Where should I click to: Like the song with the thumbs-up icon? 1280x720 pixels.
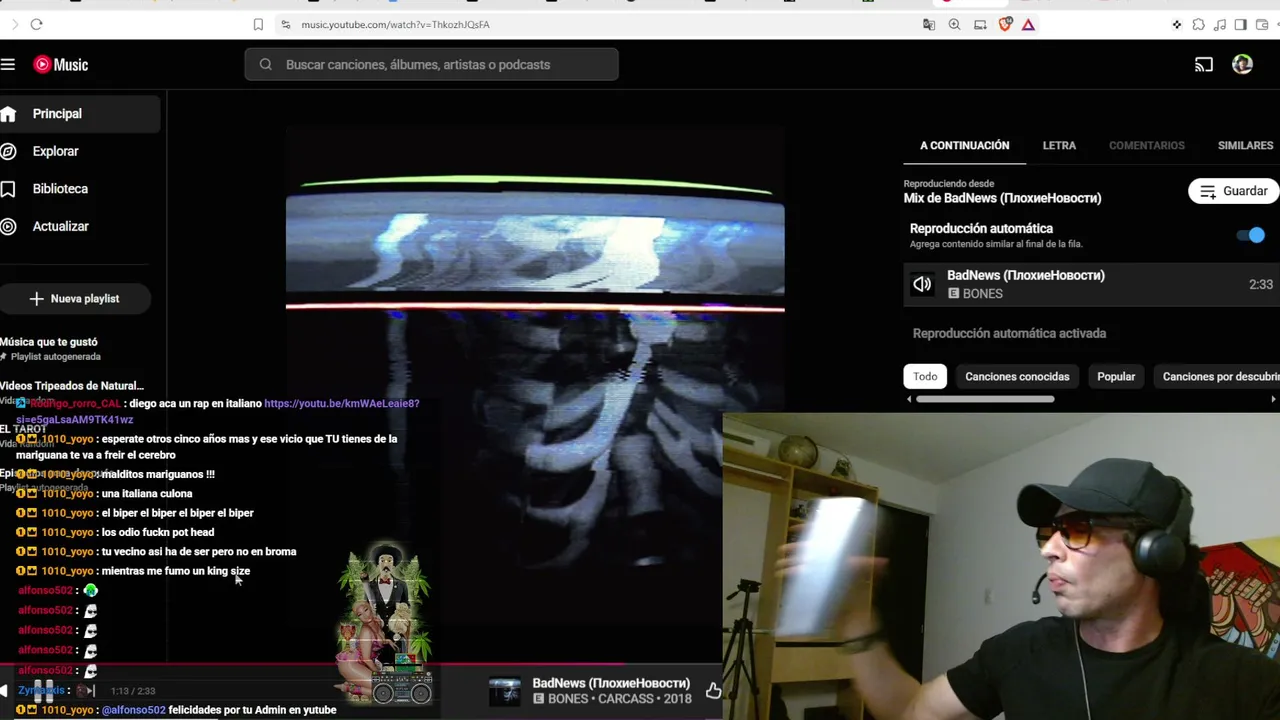pyautogui.click(x=713, y=691)
